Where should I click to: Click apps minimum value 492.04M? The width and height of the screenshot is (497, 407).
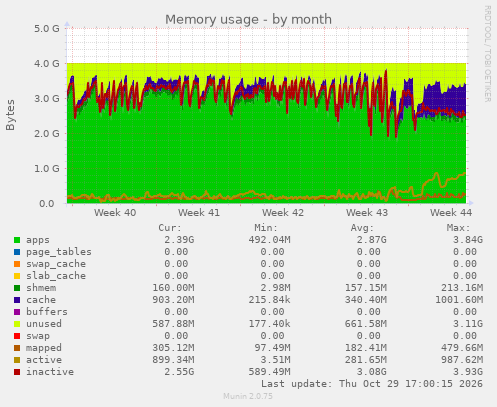269,240
